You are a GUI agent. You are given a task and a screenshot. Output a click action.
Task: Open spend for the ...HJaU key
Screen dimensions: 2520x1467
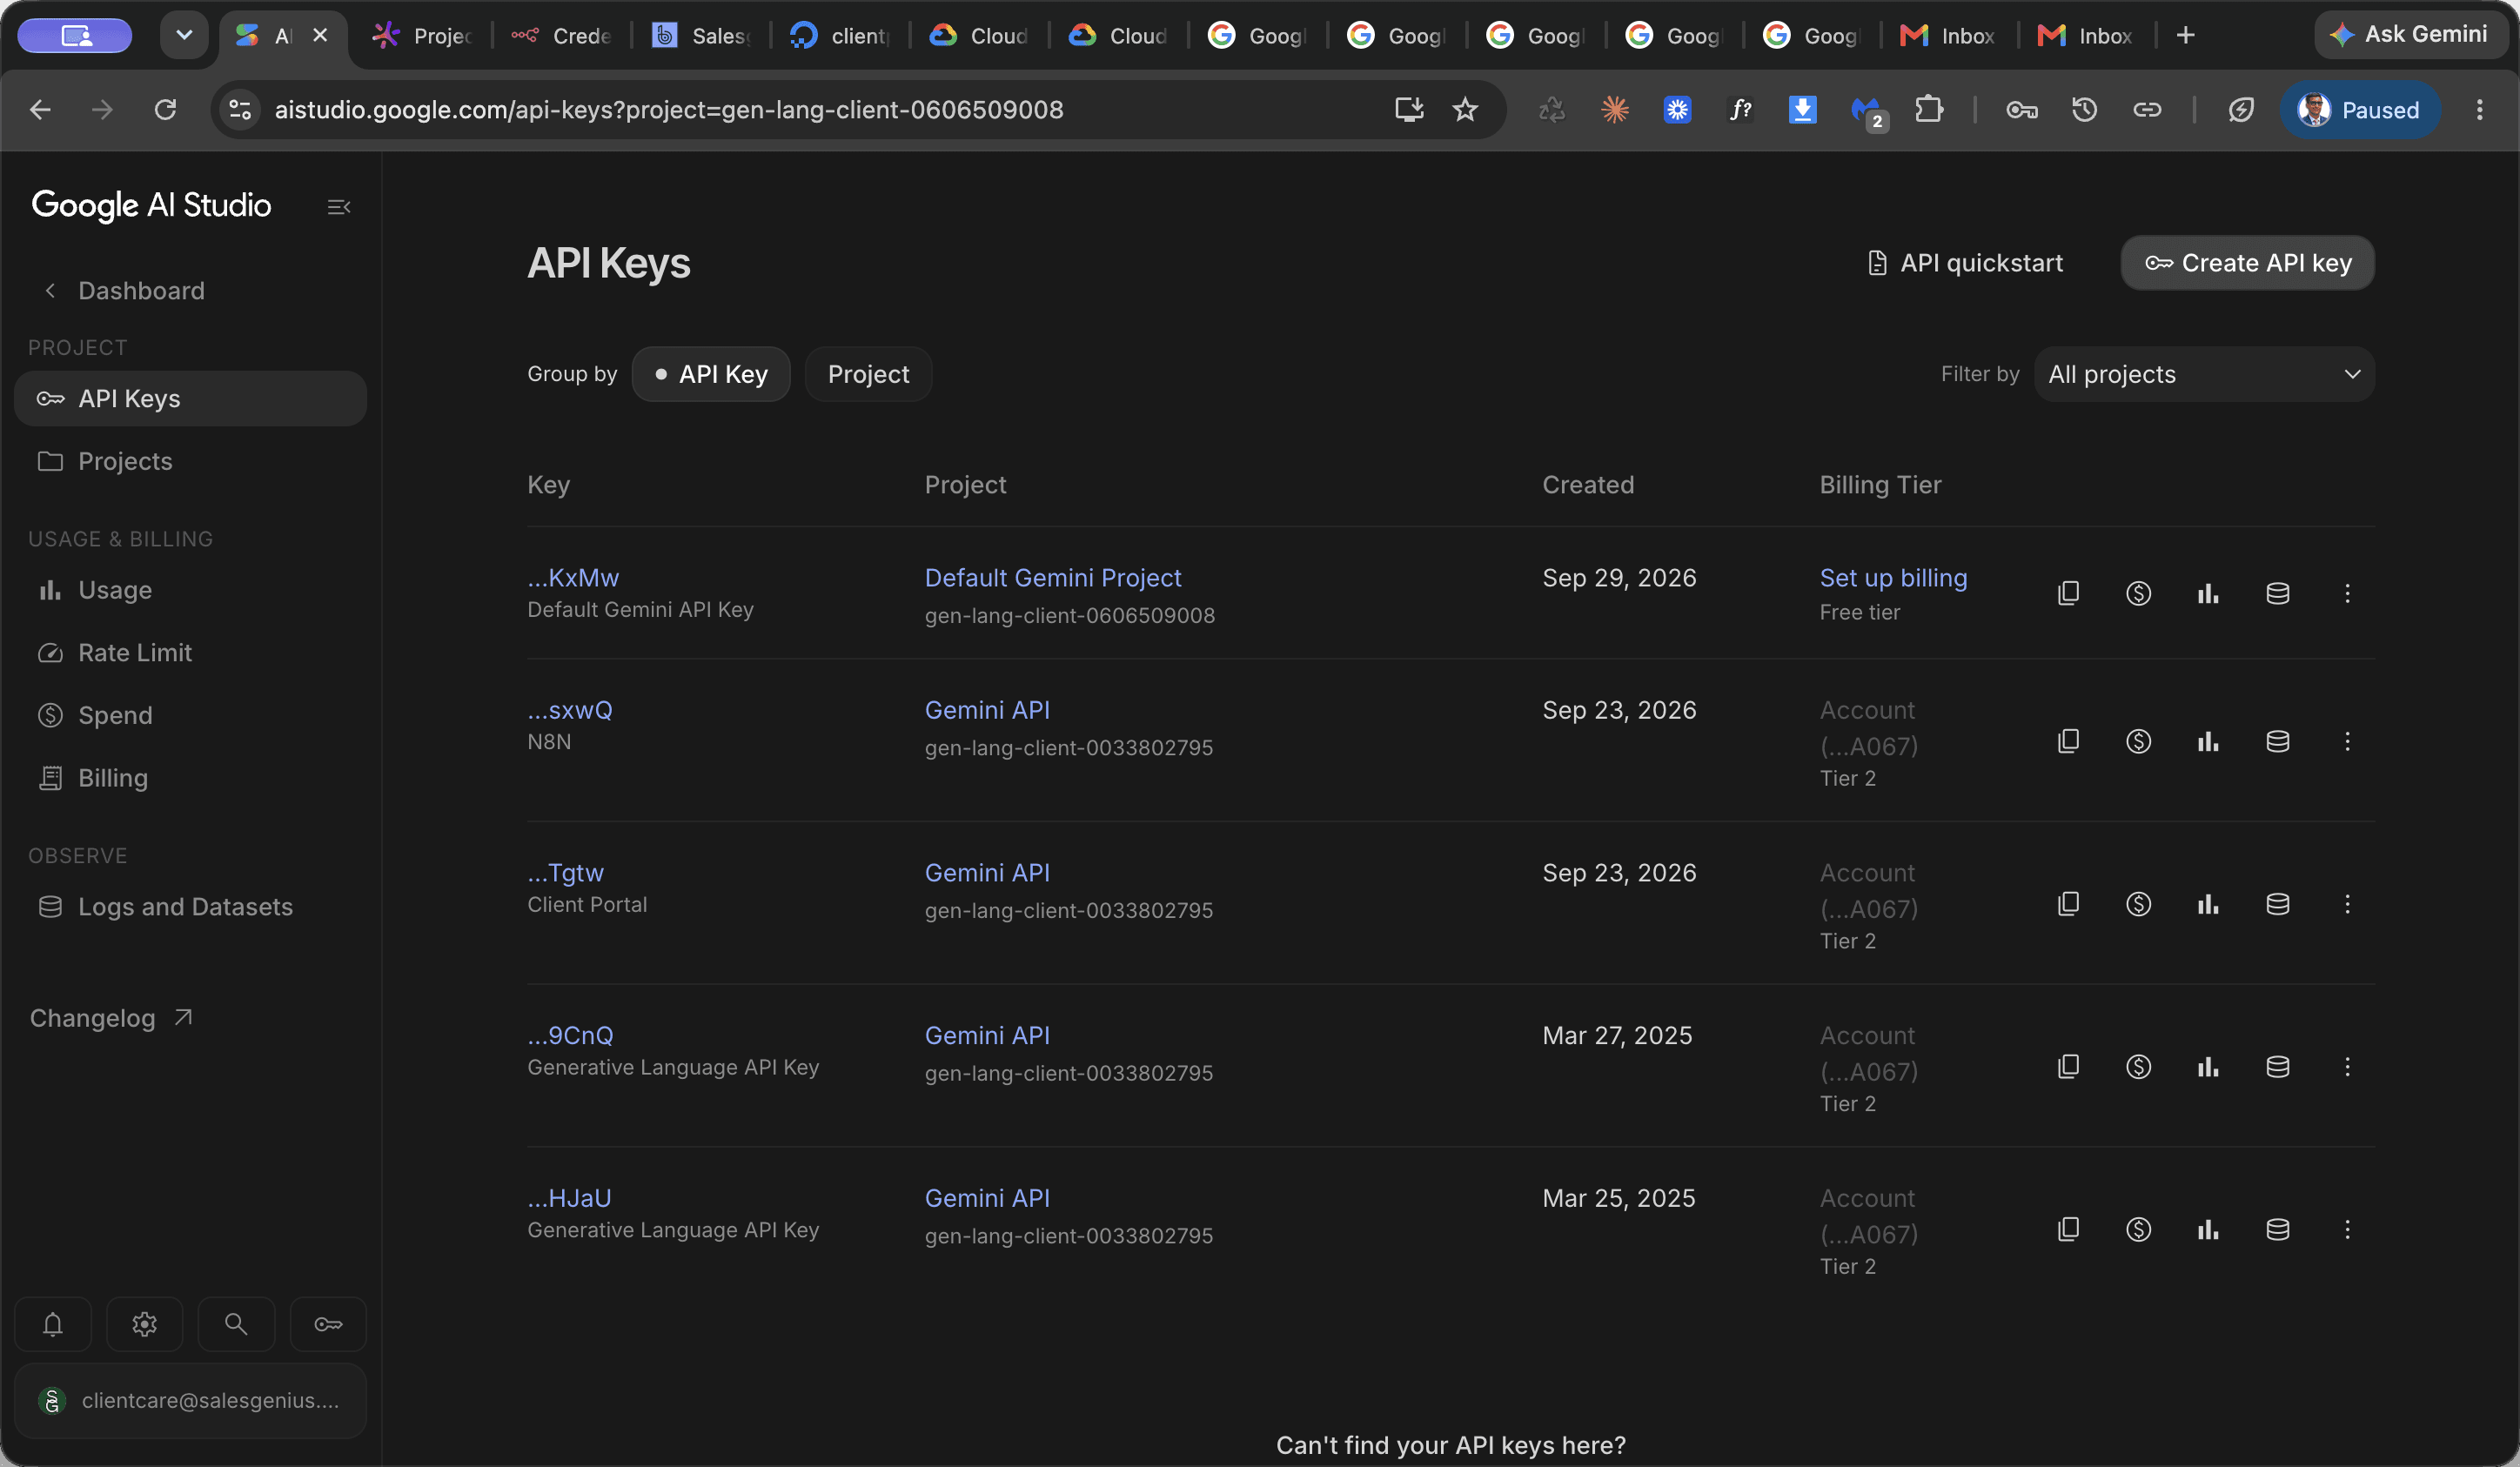pyautogui.click(x=2138, y=1229)
